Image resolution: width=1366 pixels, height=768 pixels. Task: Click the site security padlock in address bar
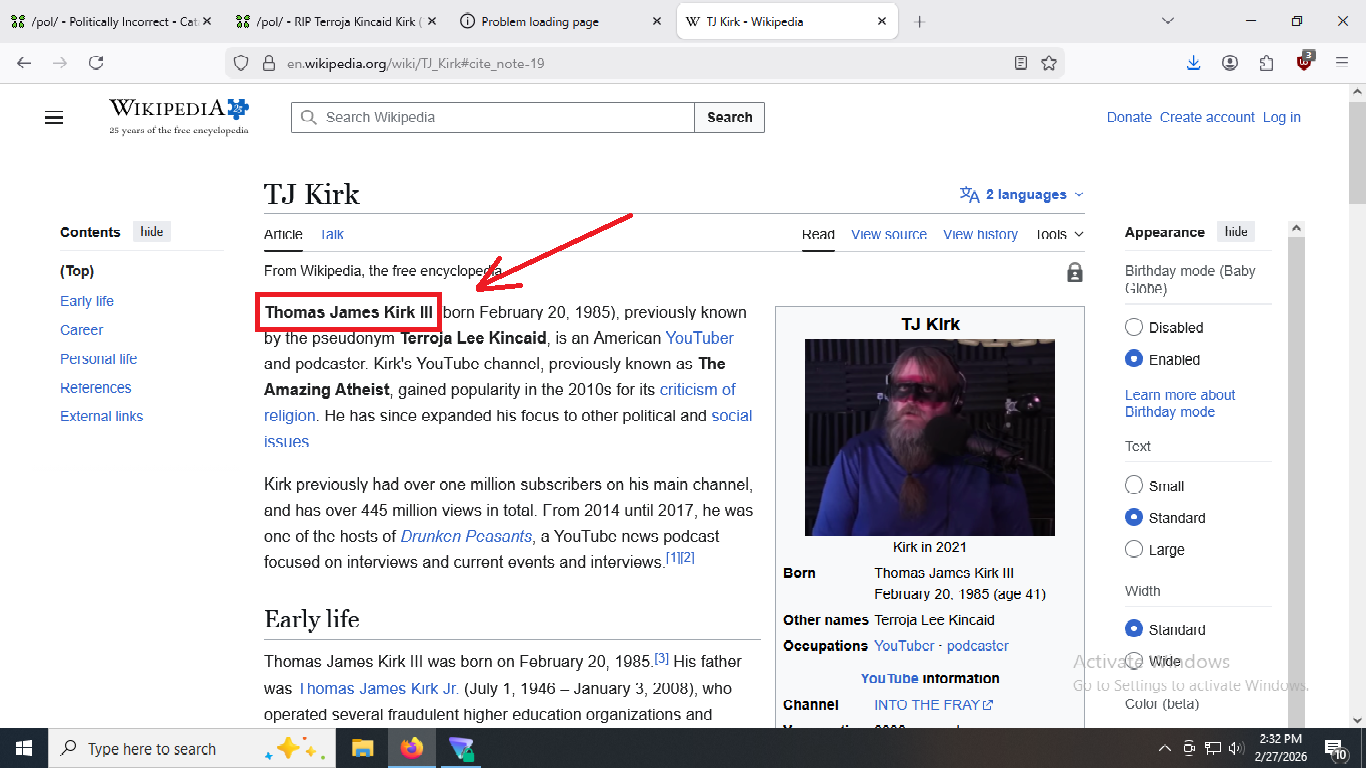tap(268, 63)
